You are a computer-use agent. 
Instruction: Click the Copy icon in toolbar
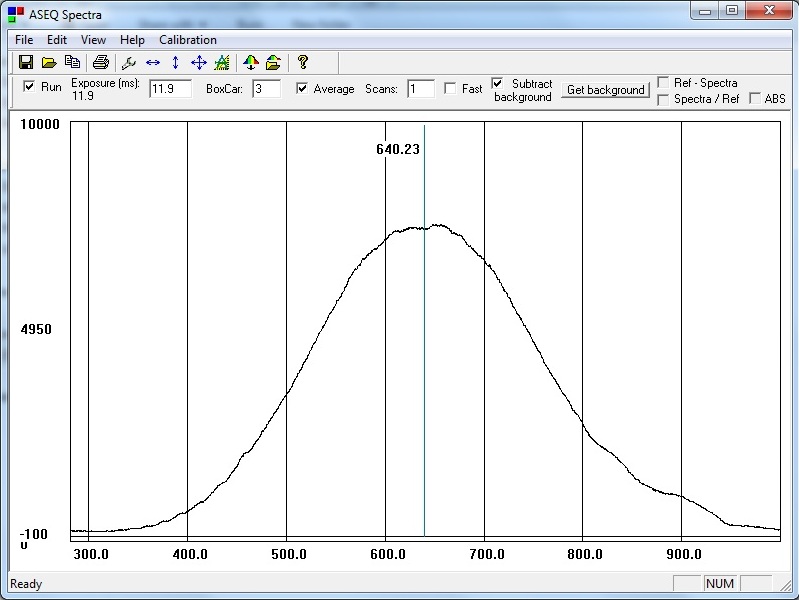coord(72,62)
